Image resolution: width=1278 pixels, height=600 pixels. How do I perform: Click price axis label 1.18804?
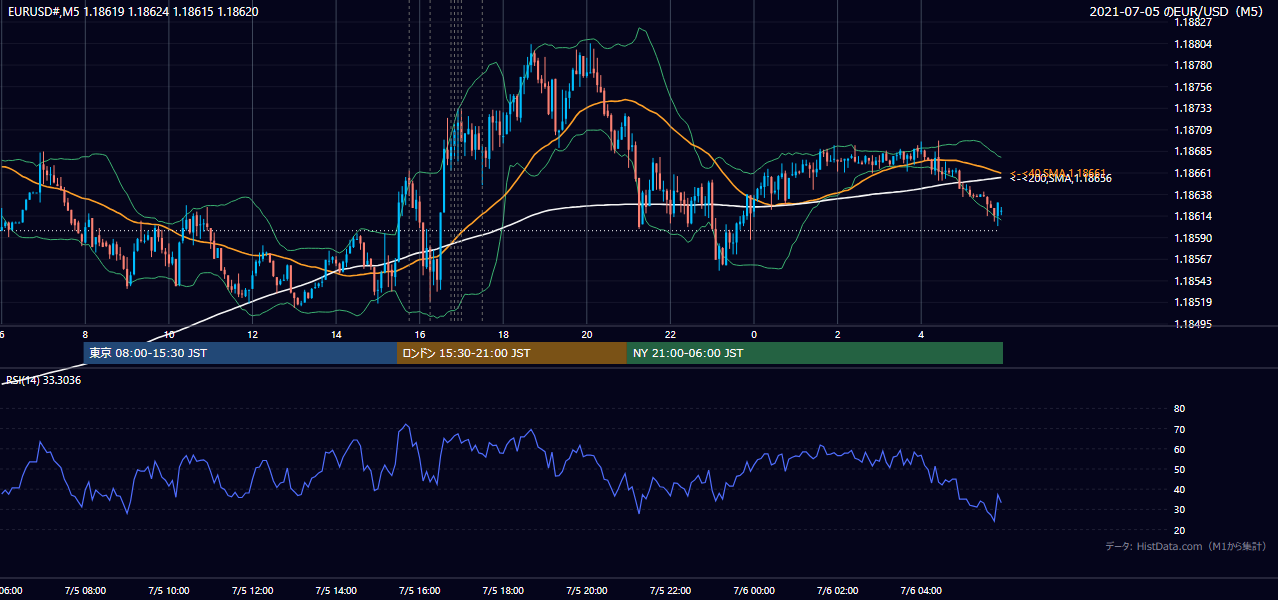click(x=1193, y=44)
